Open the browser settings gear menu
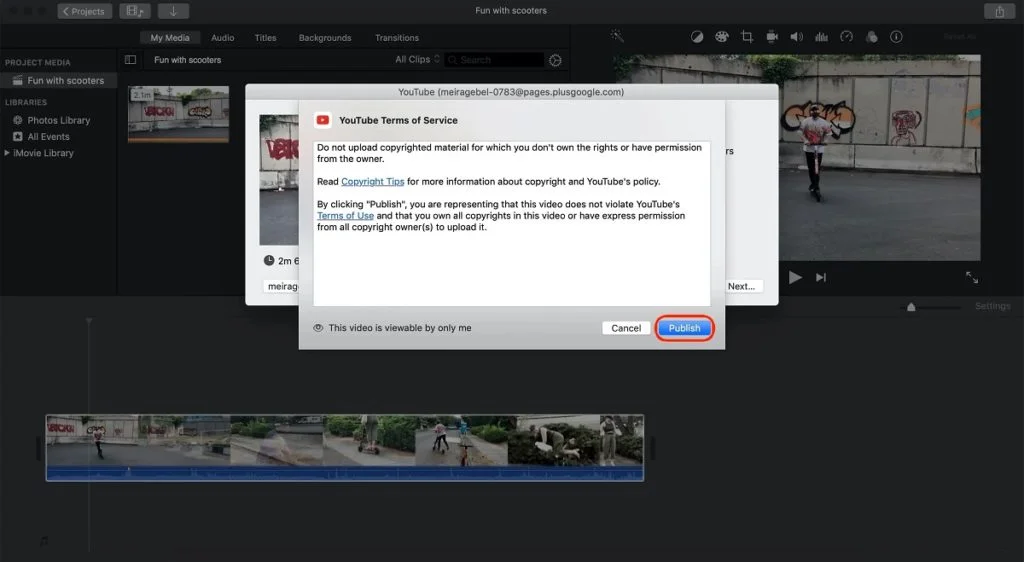 click(556, 60)
